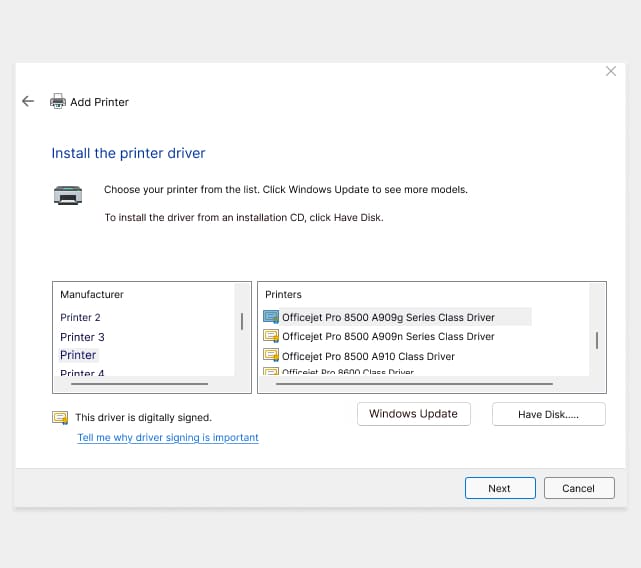Open the driver signing importance link
641x568 pixels.
[168, 437]
